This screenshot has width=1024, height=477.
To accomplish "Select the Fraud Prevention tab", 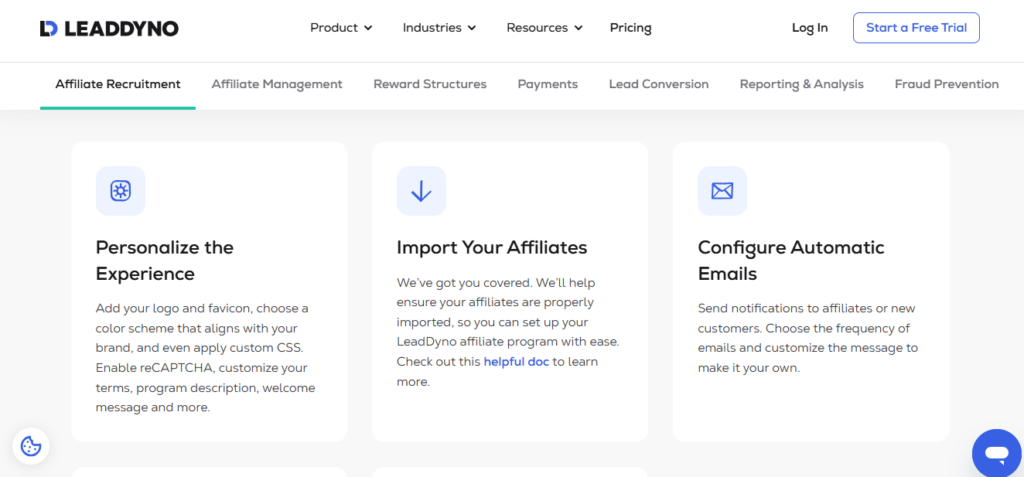I will [946, 84].
